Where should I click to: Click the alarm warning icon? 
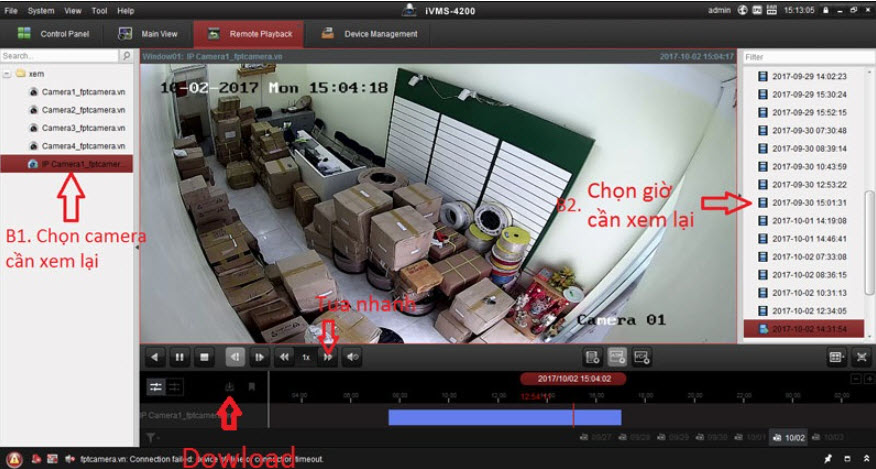(x=14, y=459)
